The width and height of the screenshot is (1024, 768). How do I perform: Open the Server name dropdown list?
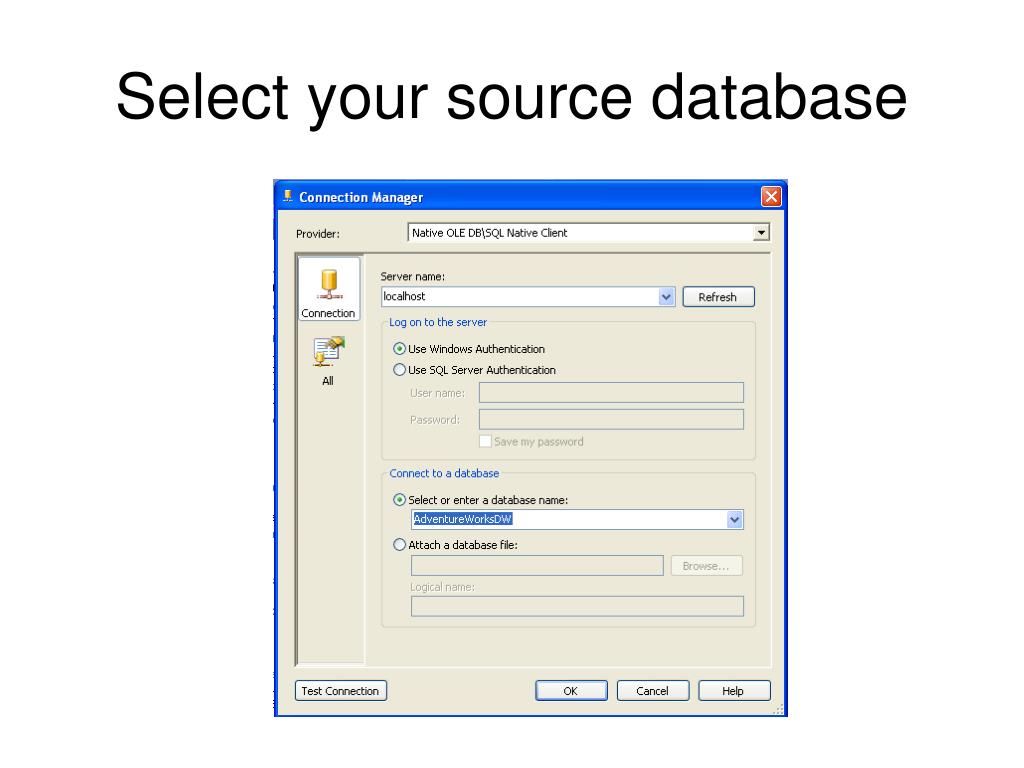tap(666, 297)
